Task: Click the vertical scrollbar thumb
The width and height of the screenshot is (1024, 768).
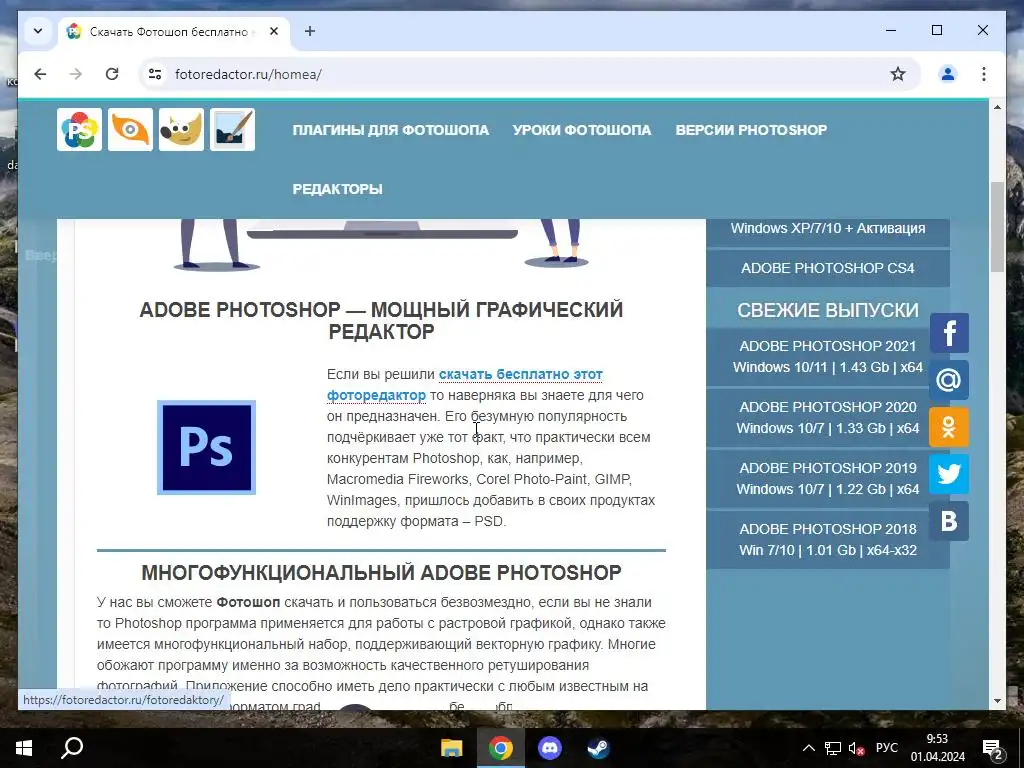Action: (997, 227)
